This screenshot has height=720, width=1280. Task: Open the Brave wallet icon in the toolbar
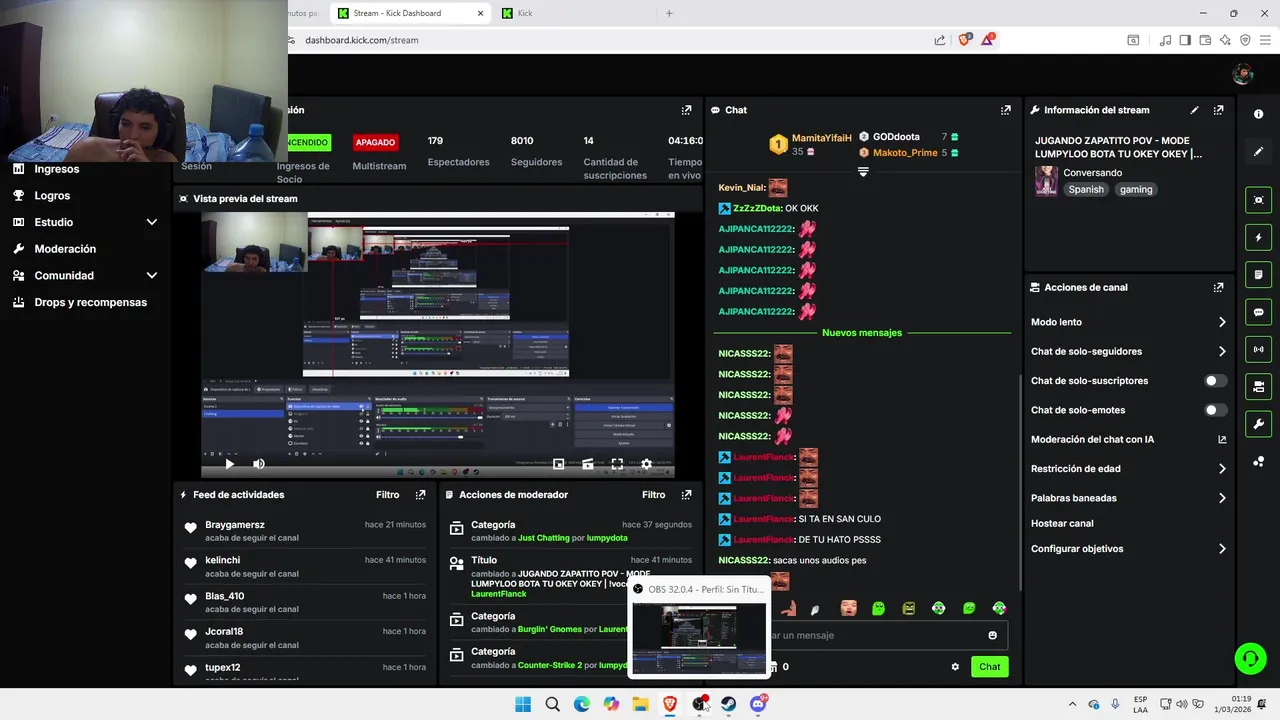(1205, 40)
